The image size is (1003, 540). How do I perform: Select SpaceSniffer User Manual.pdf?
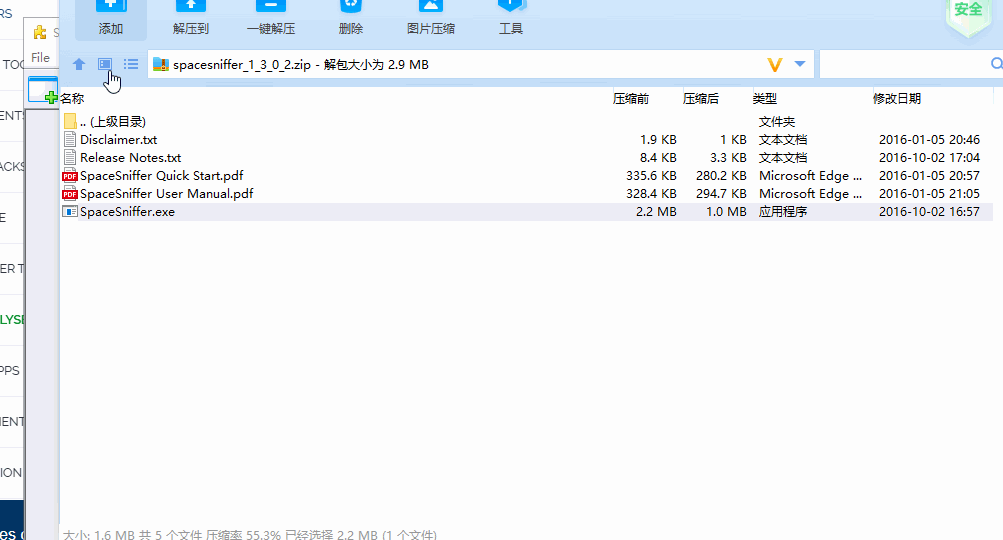point(166,193)
